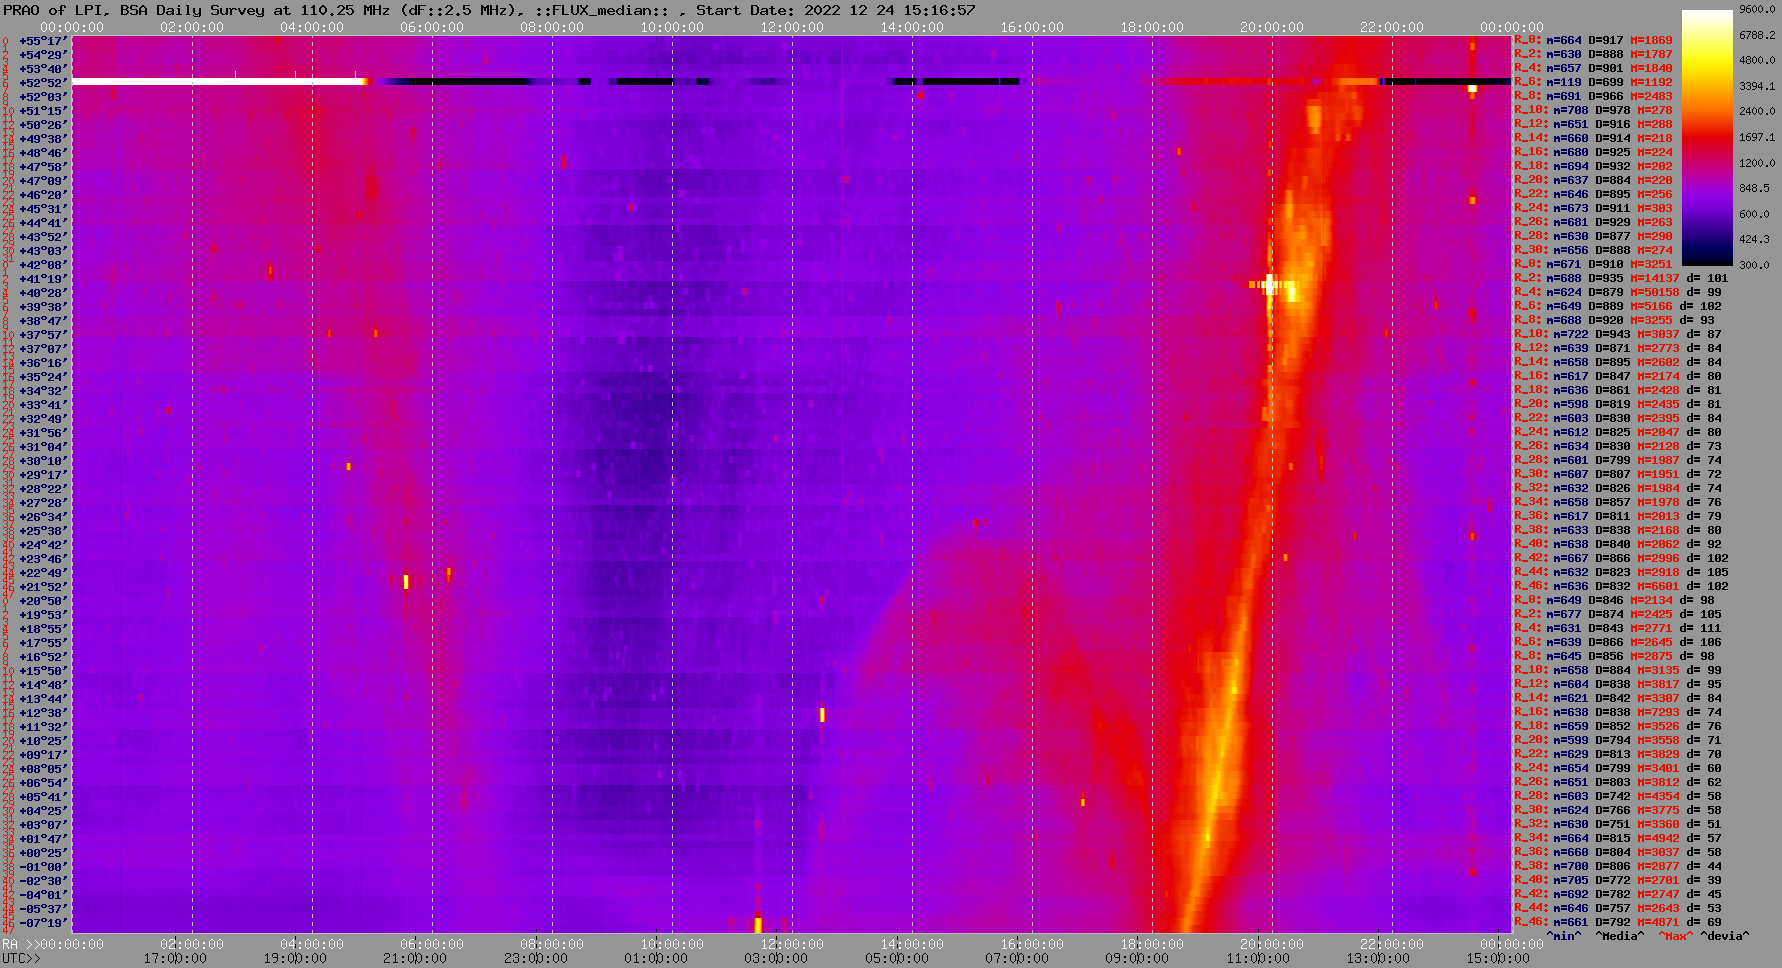Click the stats row showing M=6601
The height and width of the screenshot is (968, 1782).
pyautogui.click(x=1621, y=586)
